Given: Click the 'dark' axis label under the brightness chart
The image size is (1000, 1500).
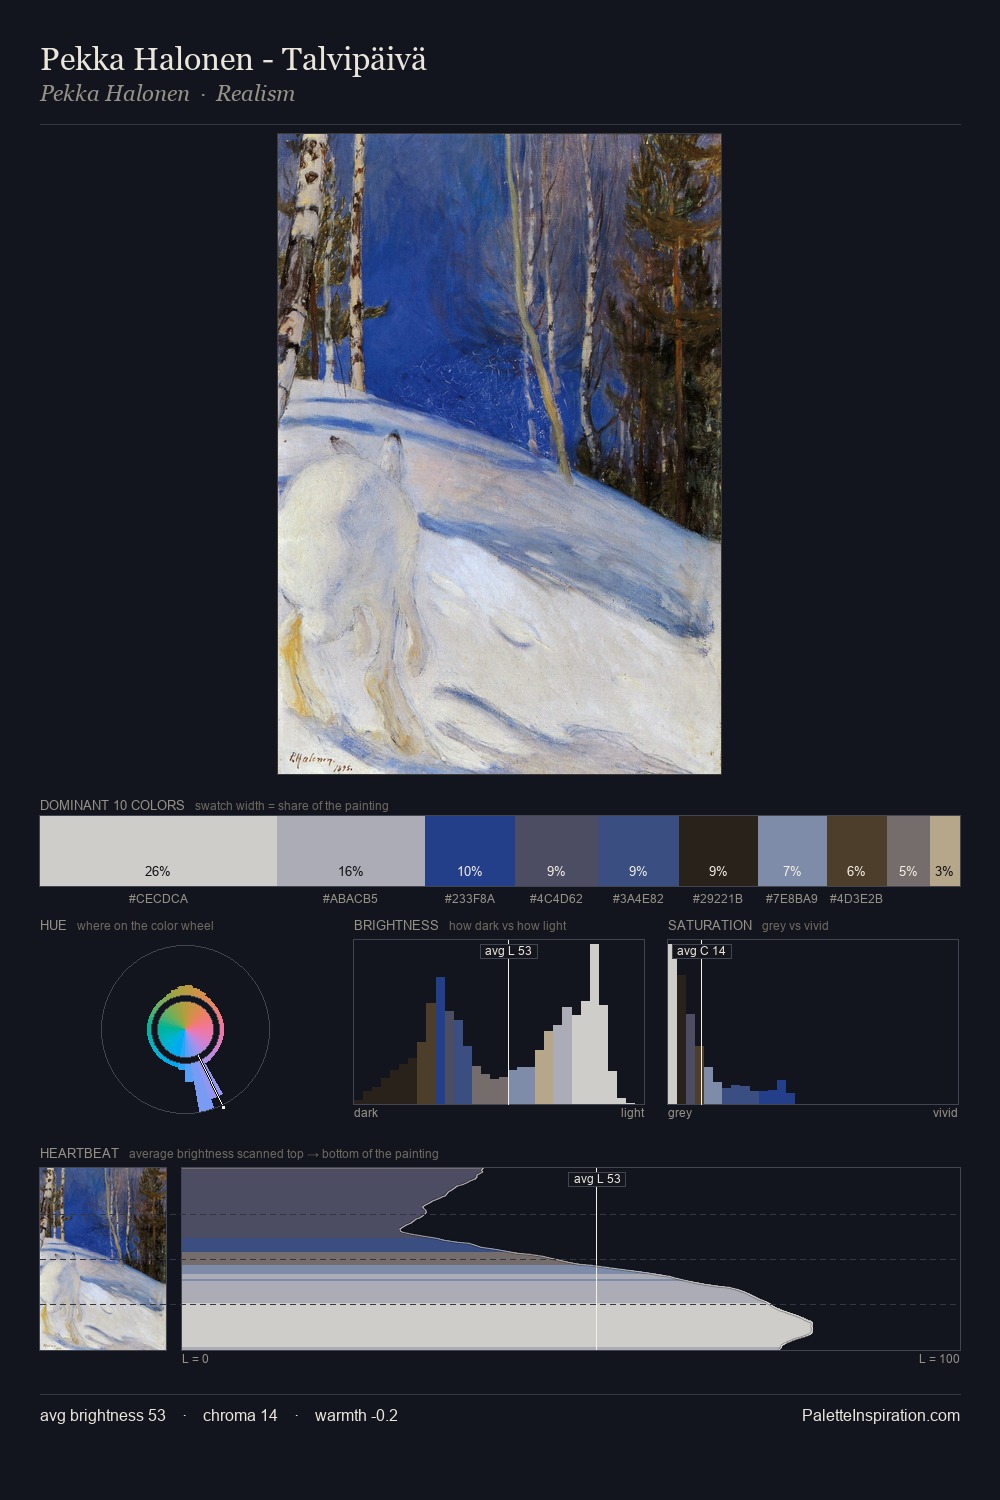Looking at the screenshot, I should 366,1113.
